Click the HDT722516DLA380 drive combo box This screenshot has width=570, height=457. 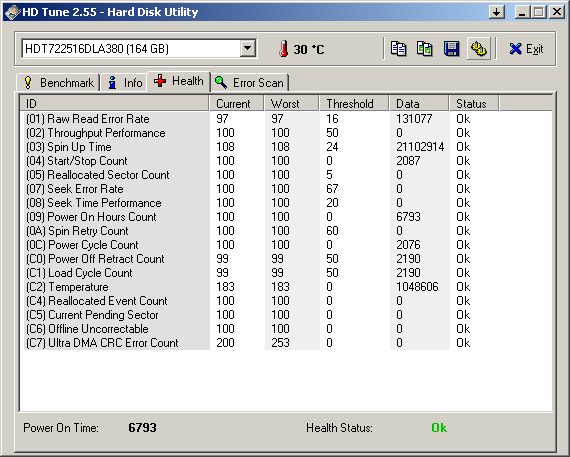coord(139,48)
